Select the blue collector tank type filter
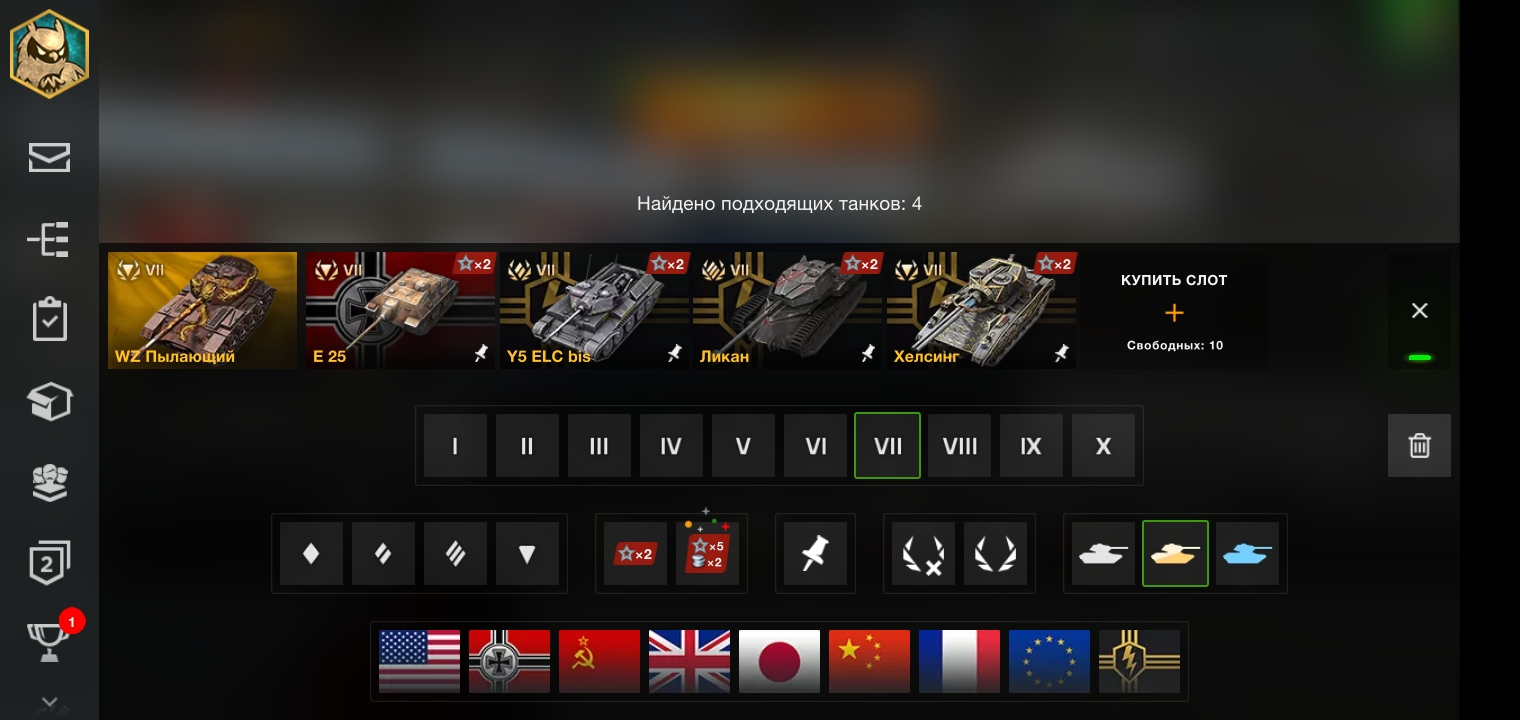This screenshot has height=720, width=1520. pos(1247,553)
